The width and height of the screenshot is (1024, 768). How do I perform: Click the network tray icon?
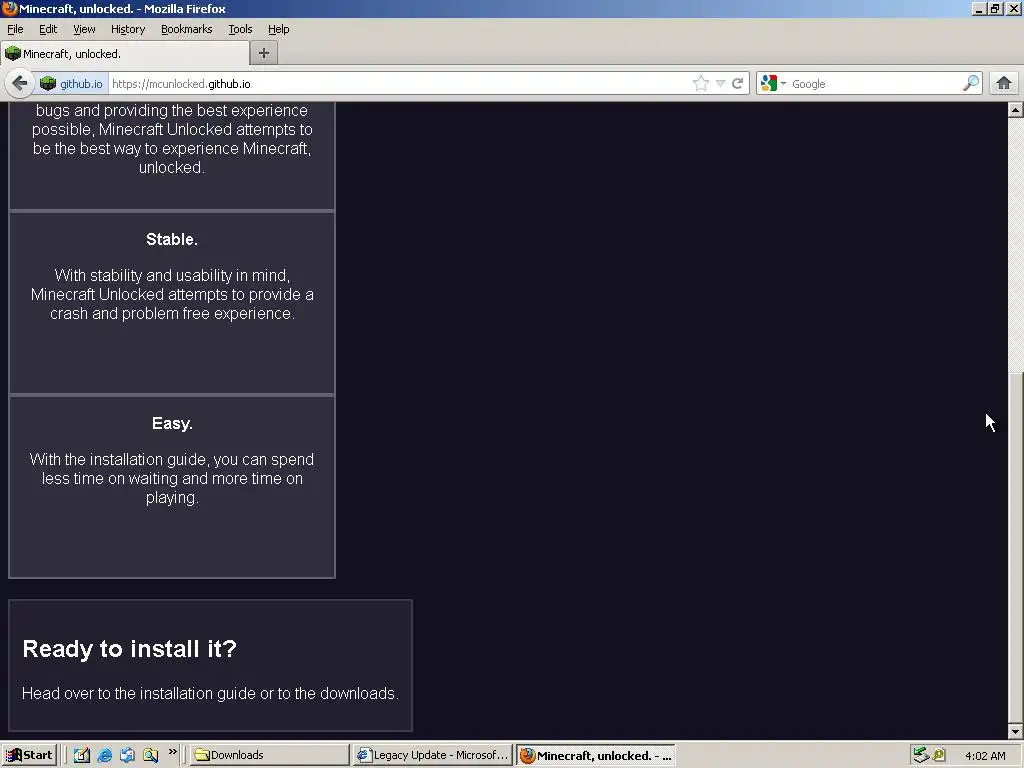[x=921, y=756]
